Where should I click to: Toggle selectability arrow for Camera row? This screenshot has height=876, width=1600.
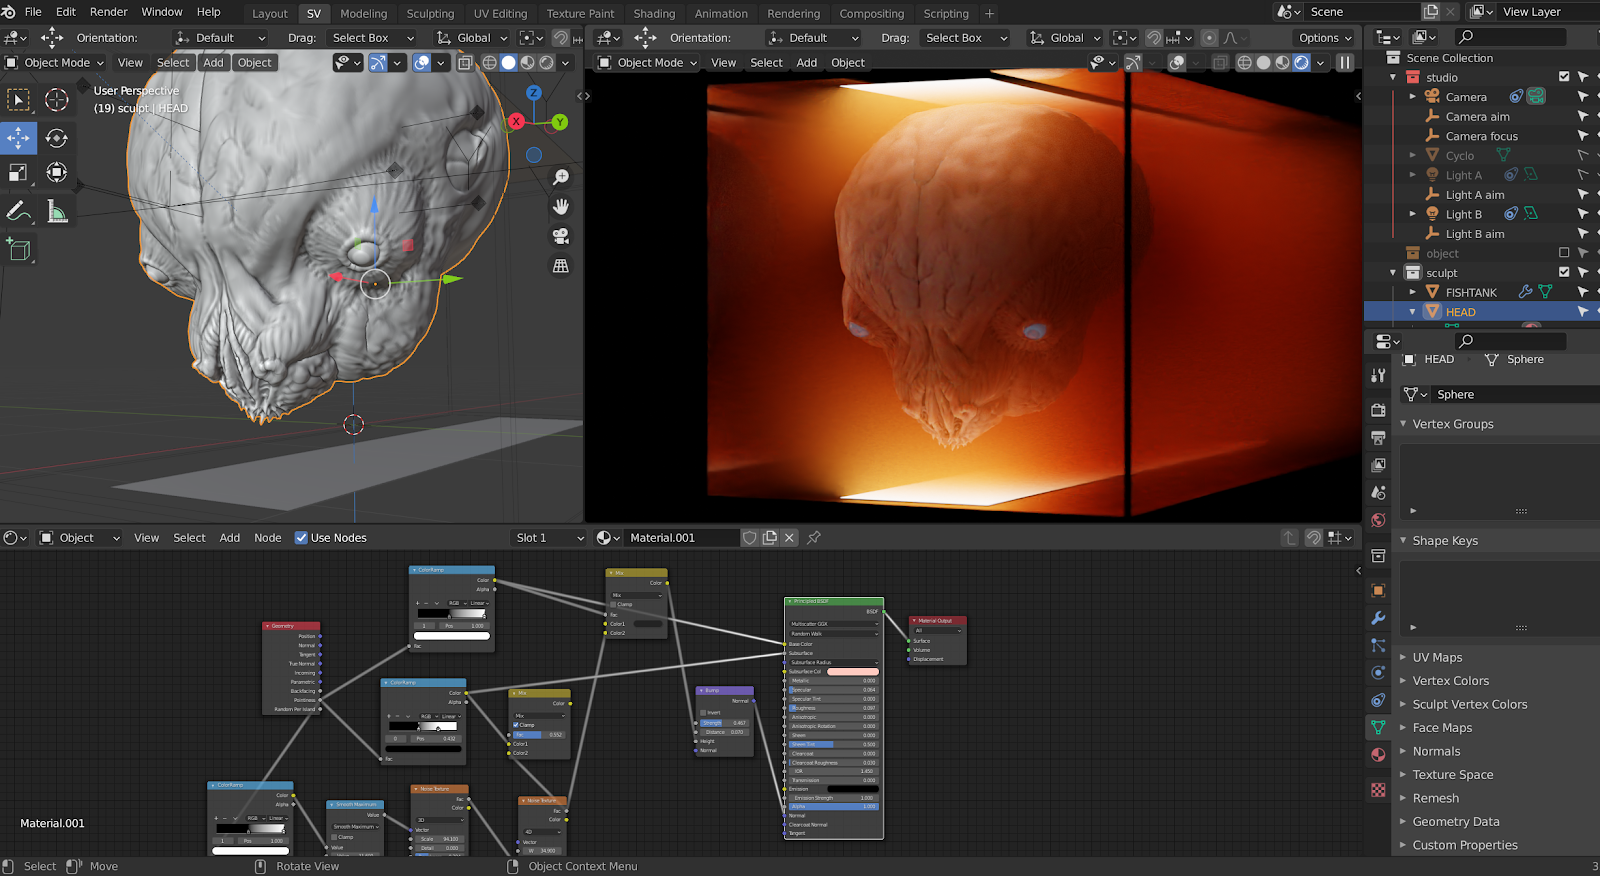coord(1583,97)
